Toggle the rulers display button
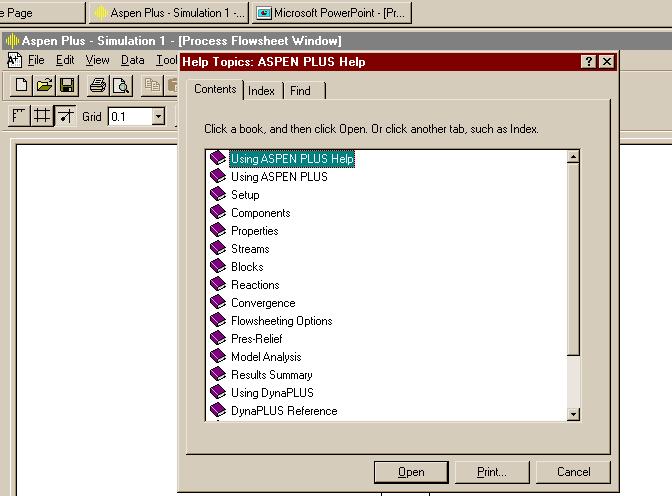This screenshot has width=672, height=496. click(19, 116)
